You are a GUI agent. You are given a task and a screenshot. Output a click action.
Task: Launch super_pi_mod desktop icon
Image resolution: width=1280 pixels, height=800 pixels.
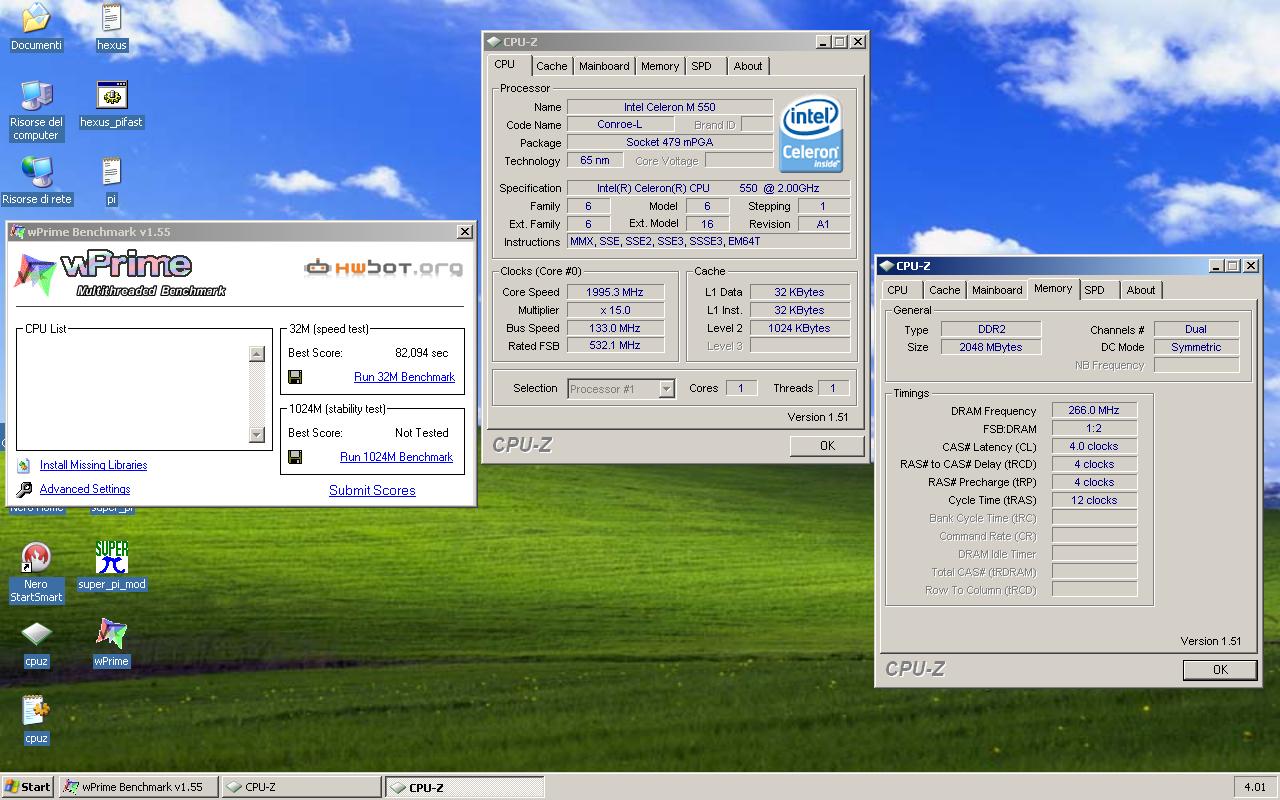(111, 557)
